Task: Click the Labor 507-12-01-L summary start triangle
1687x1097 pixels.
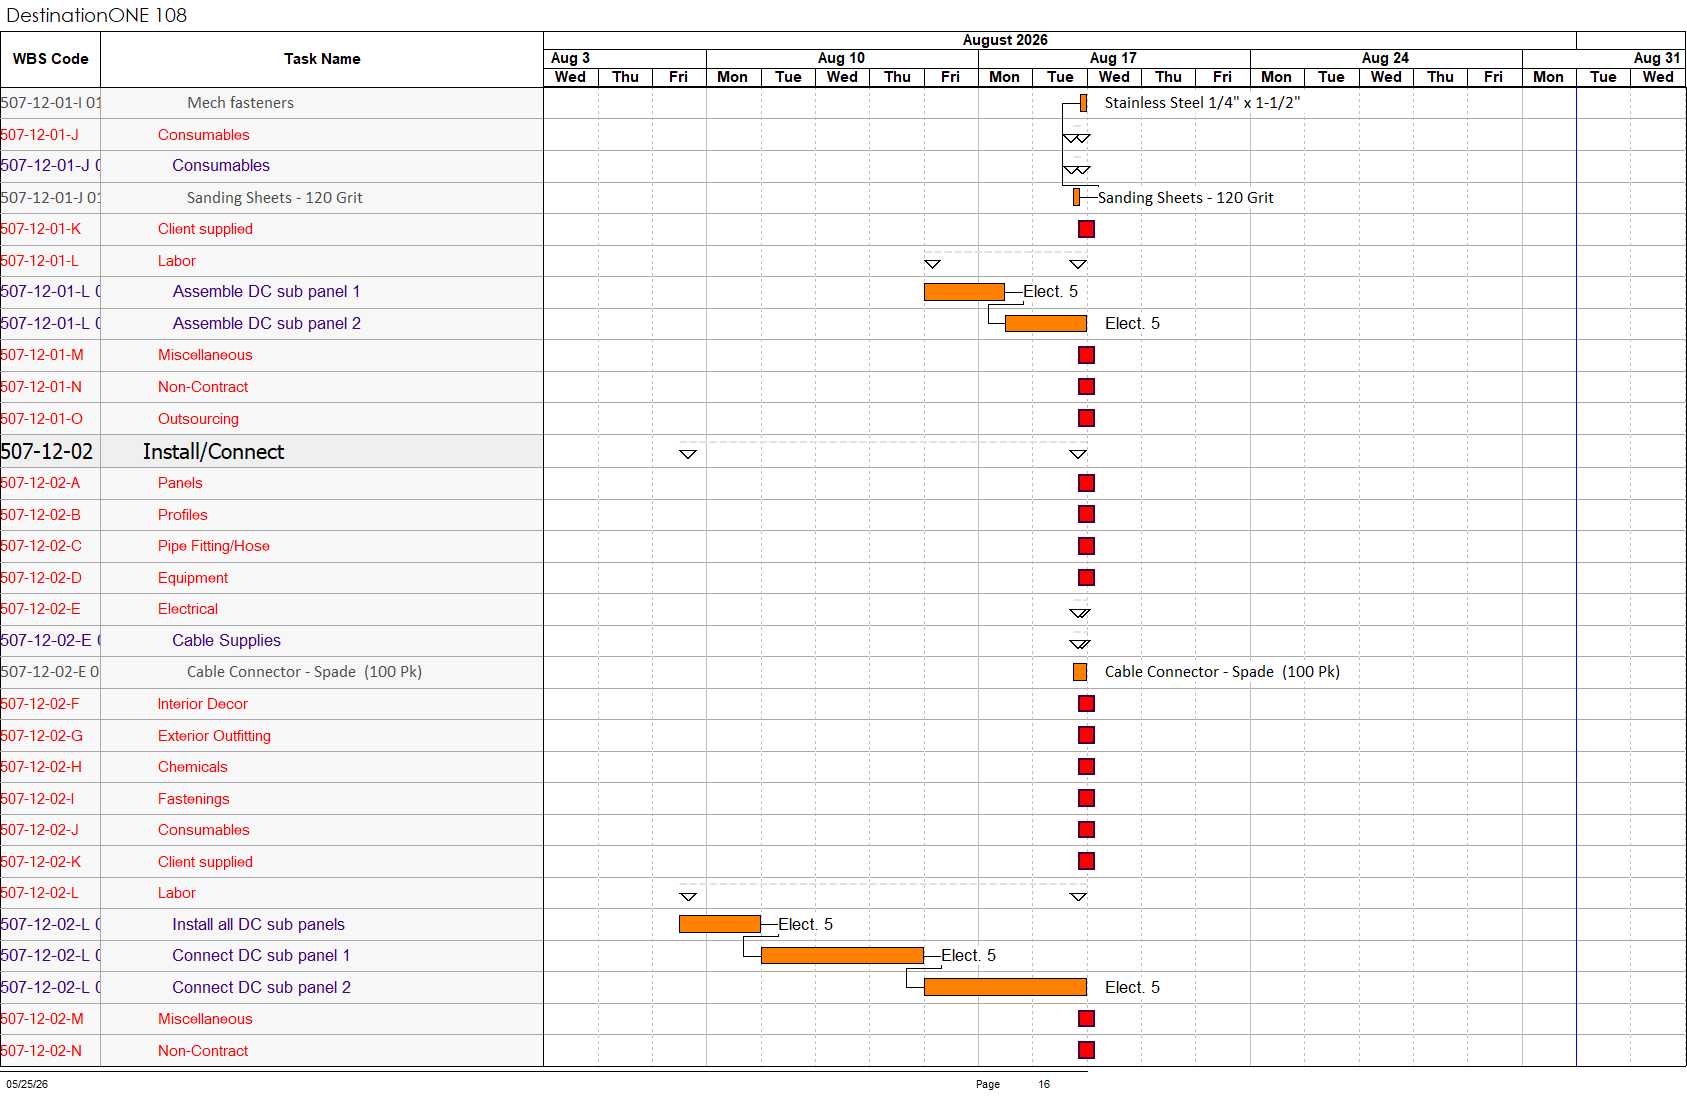Action: click(932, 264)
